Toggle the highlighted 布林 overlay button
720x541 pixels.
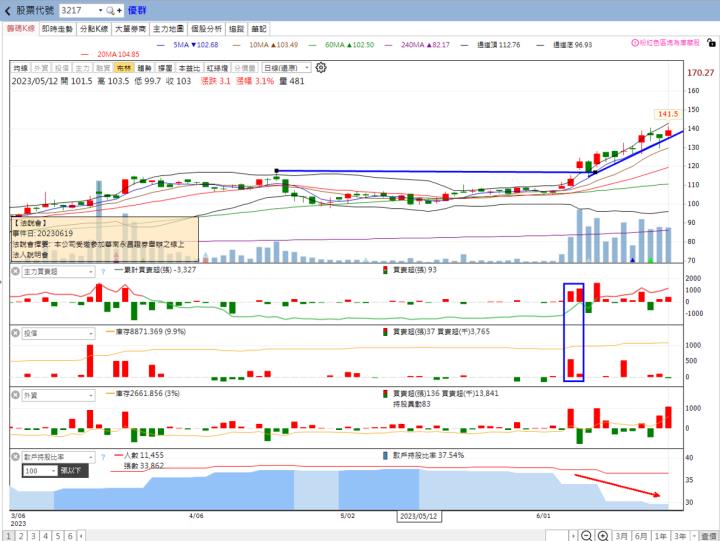tap(124, 68)
